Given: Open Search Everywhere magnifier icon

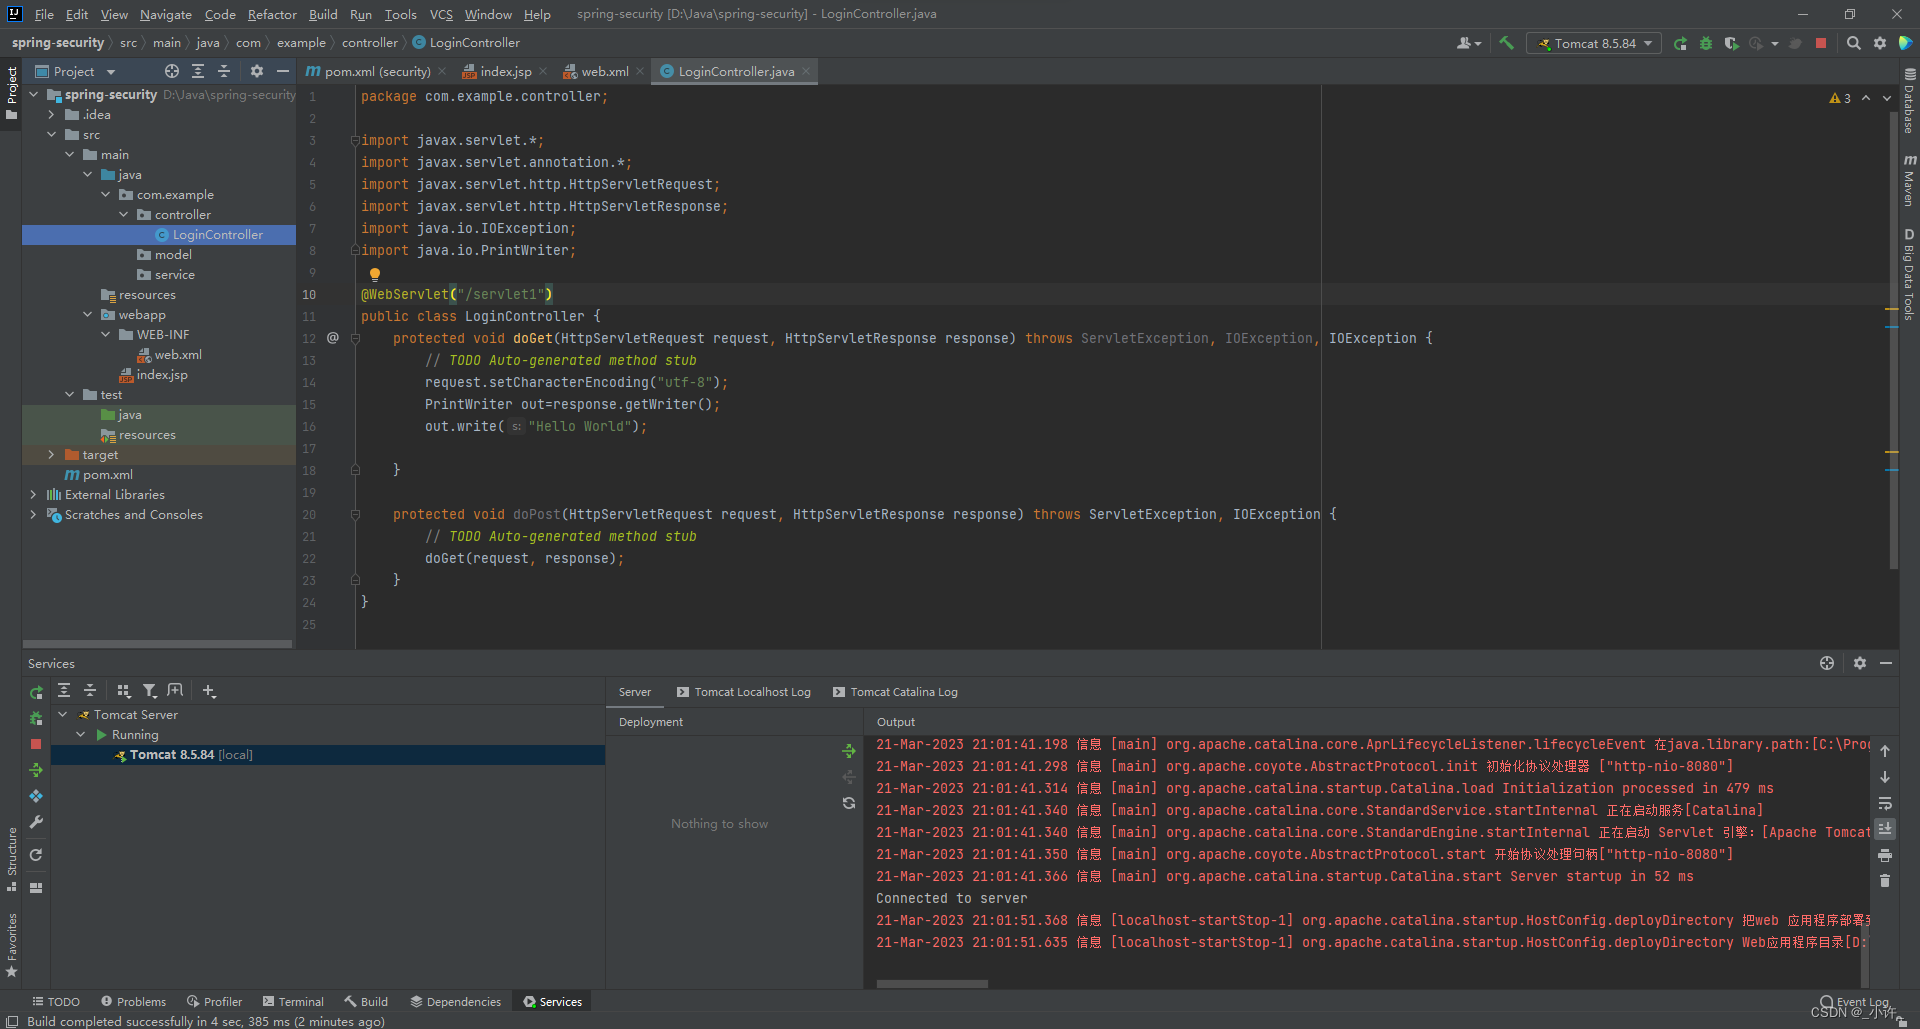Looking at the screenshot, I should pyautogui.click(x=1853, y=43).
